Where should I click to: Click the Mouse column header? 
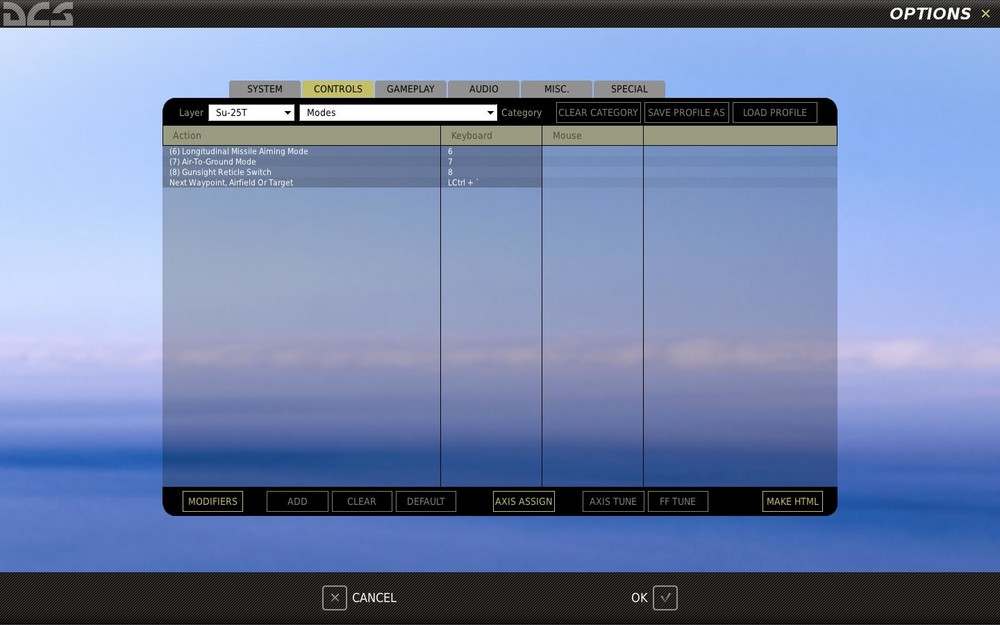592,136
